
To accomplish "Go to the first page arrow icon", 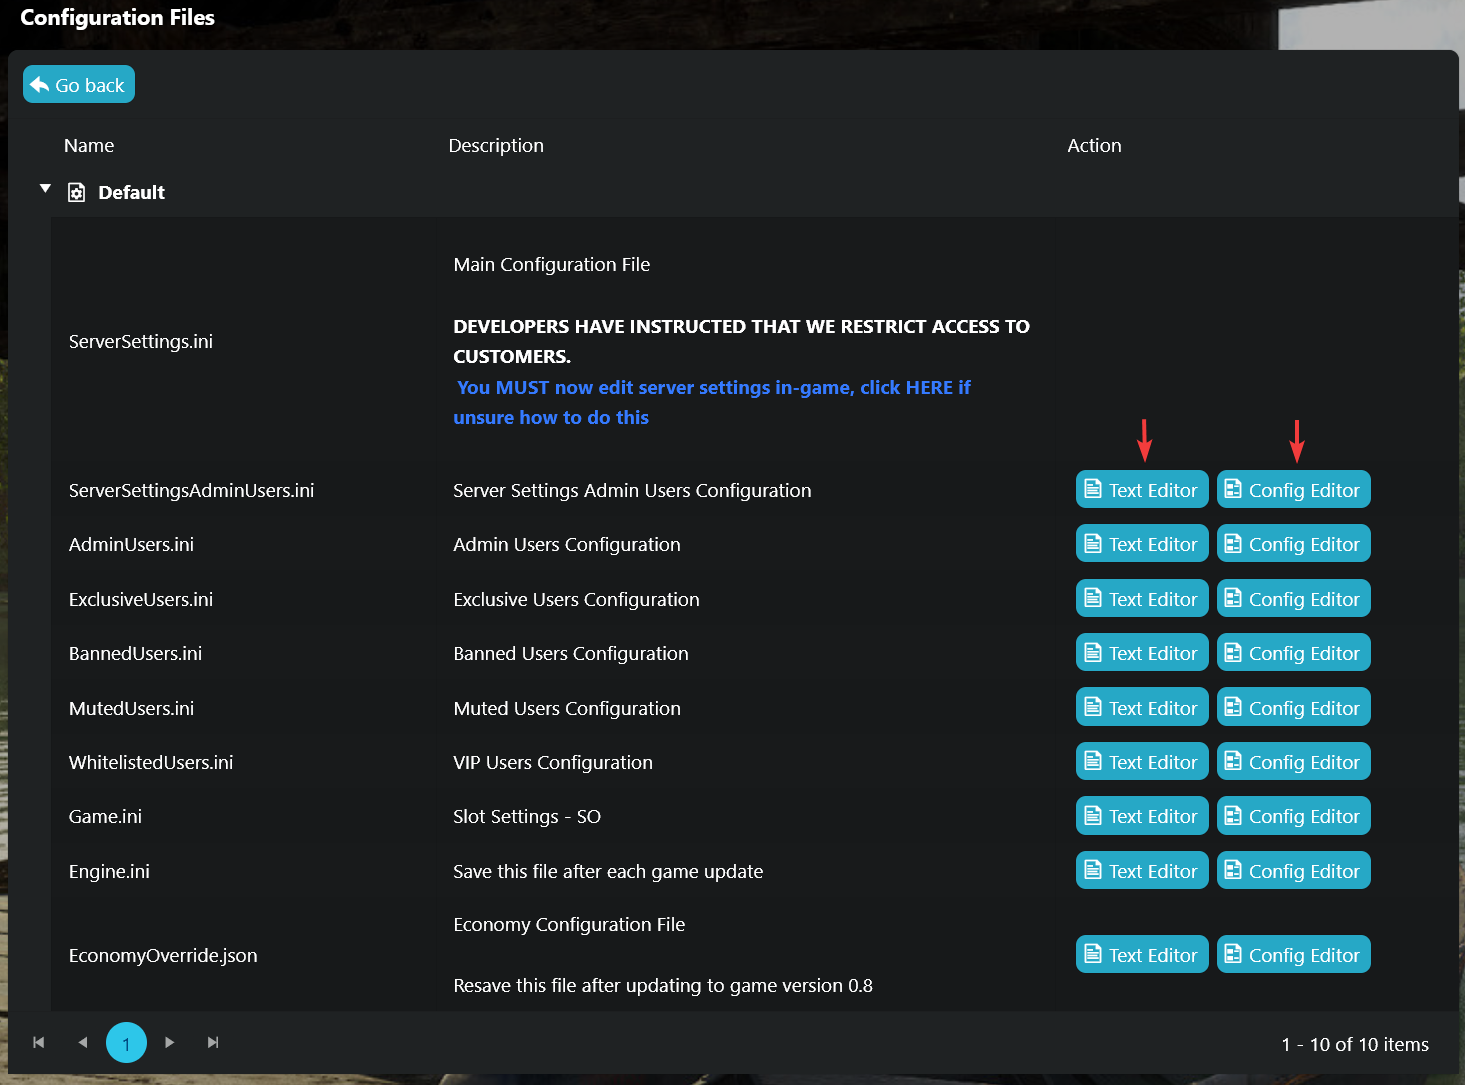I will 39,1042.
